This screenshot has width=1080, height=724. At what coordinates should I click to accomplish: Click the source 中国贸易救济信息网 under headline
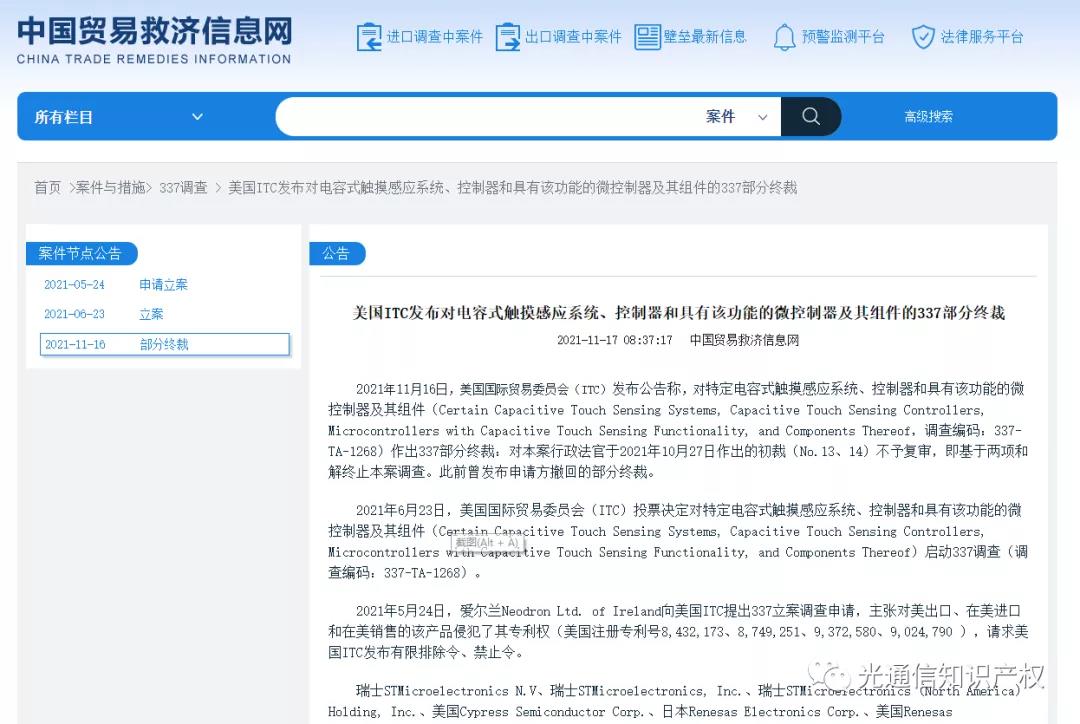[x=745, y=340]
